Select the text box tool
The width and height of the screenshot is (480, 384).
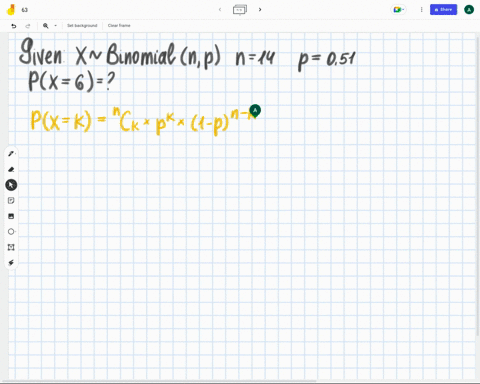coord(11,247)
